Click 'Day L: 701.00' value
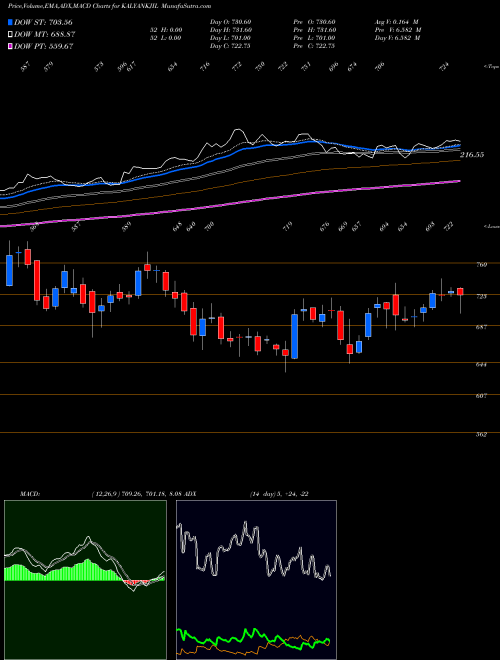The width and height of the screenshot is (500, 660). [x=231, y=38]
